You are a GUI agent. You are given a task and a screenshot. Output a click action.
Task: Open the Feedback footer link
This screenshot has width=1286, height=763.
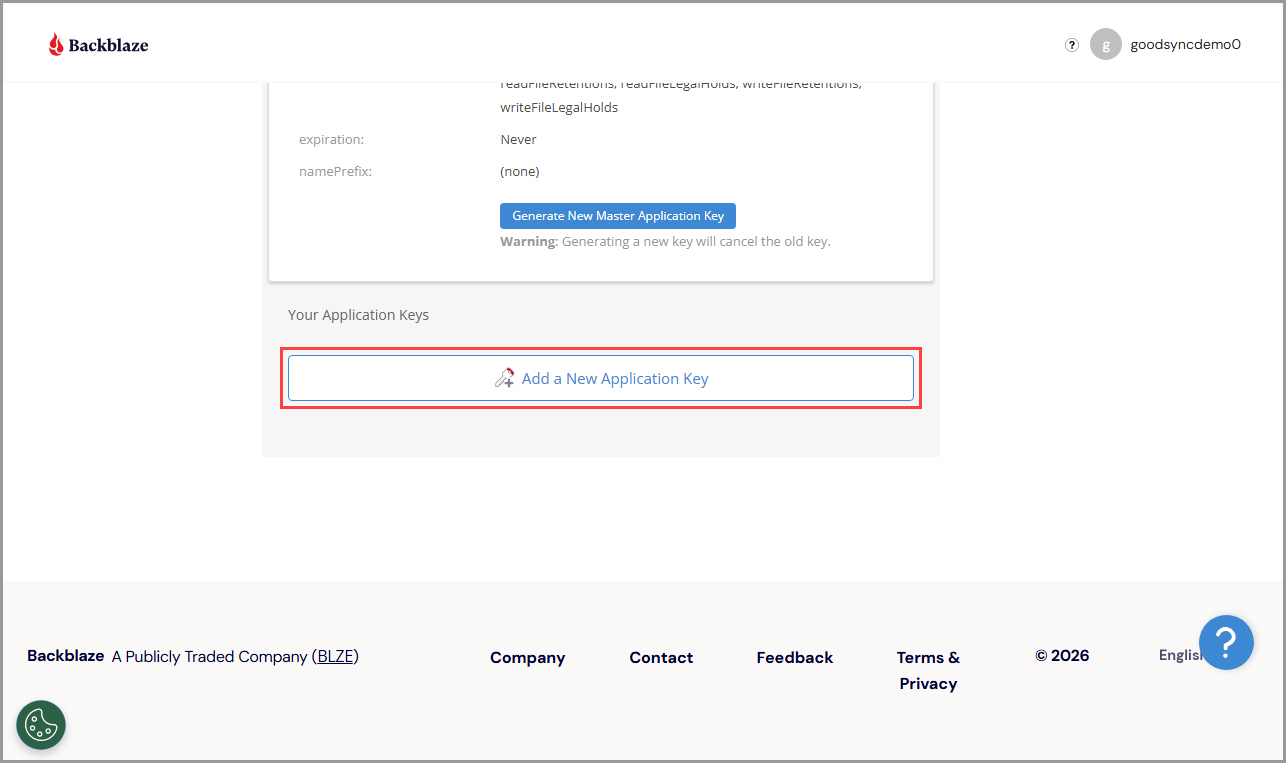tap(795, 658)
